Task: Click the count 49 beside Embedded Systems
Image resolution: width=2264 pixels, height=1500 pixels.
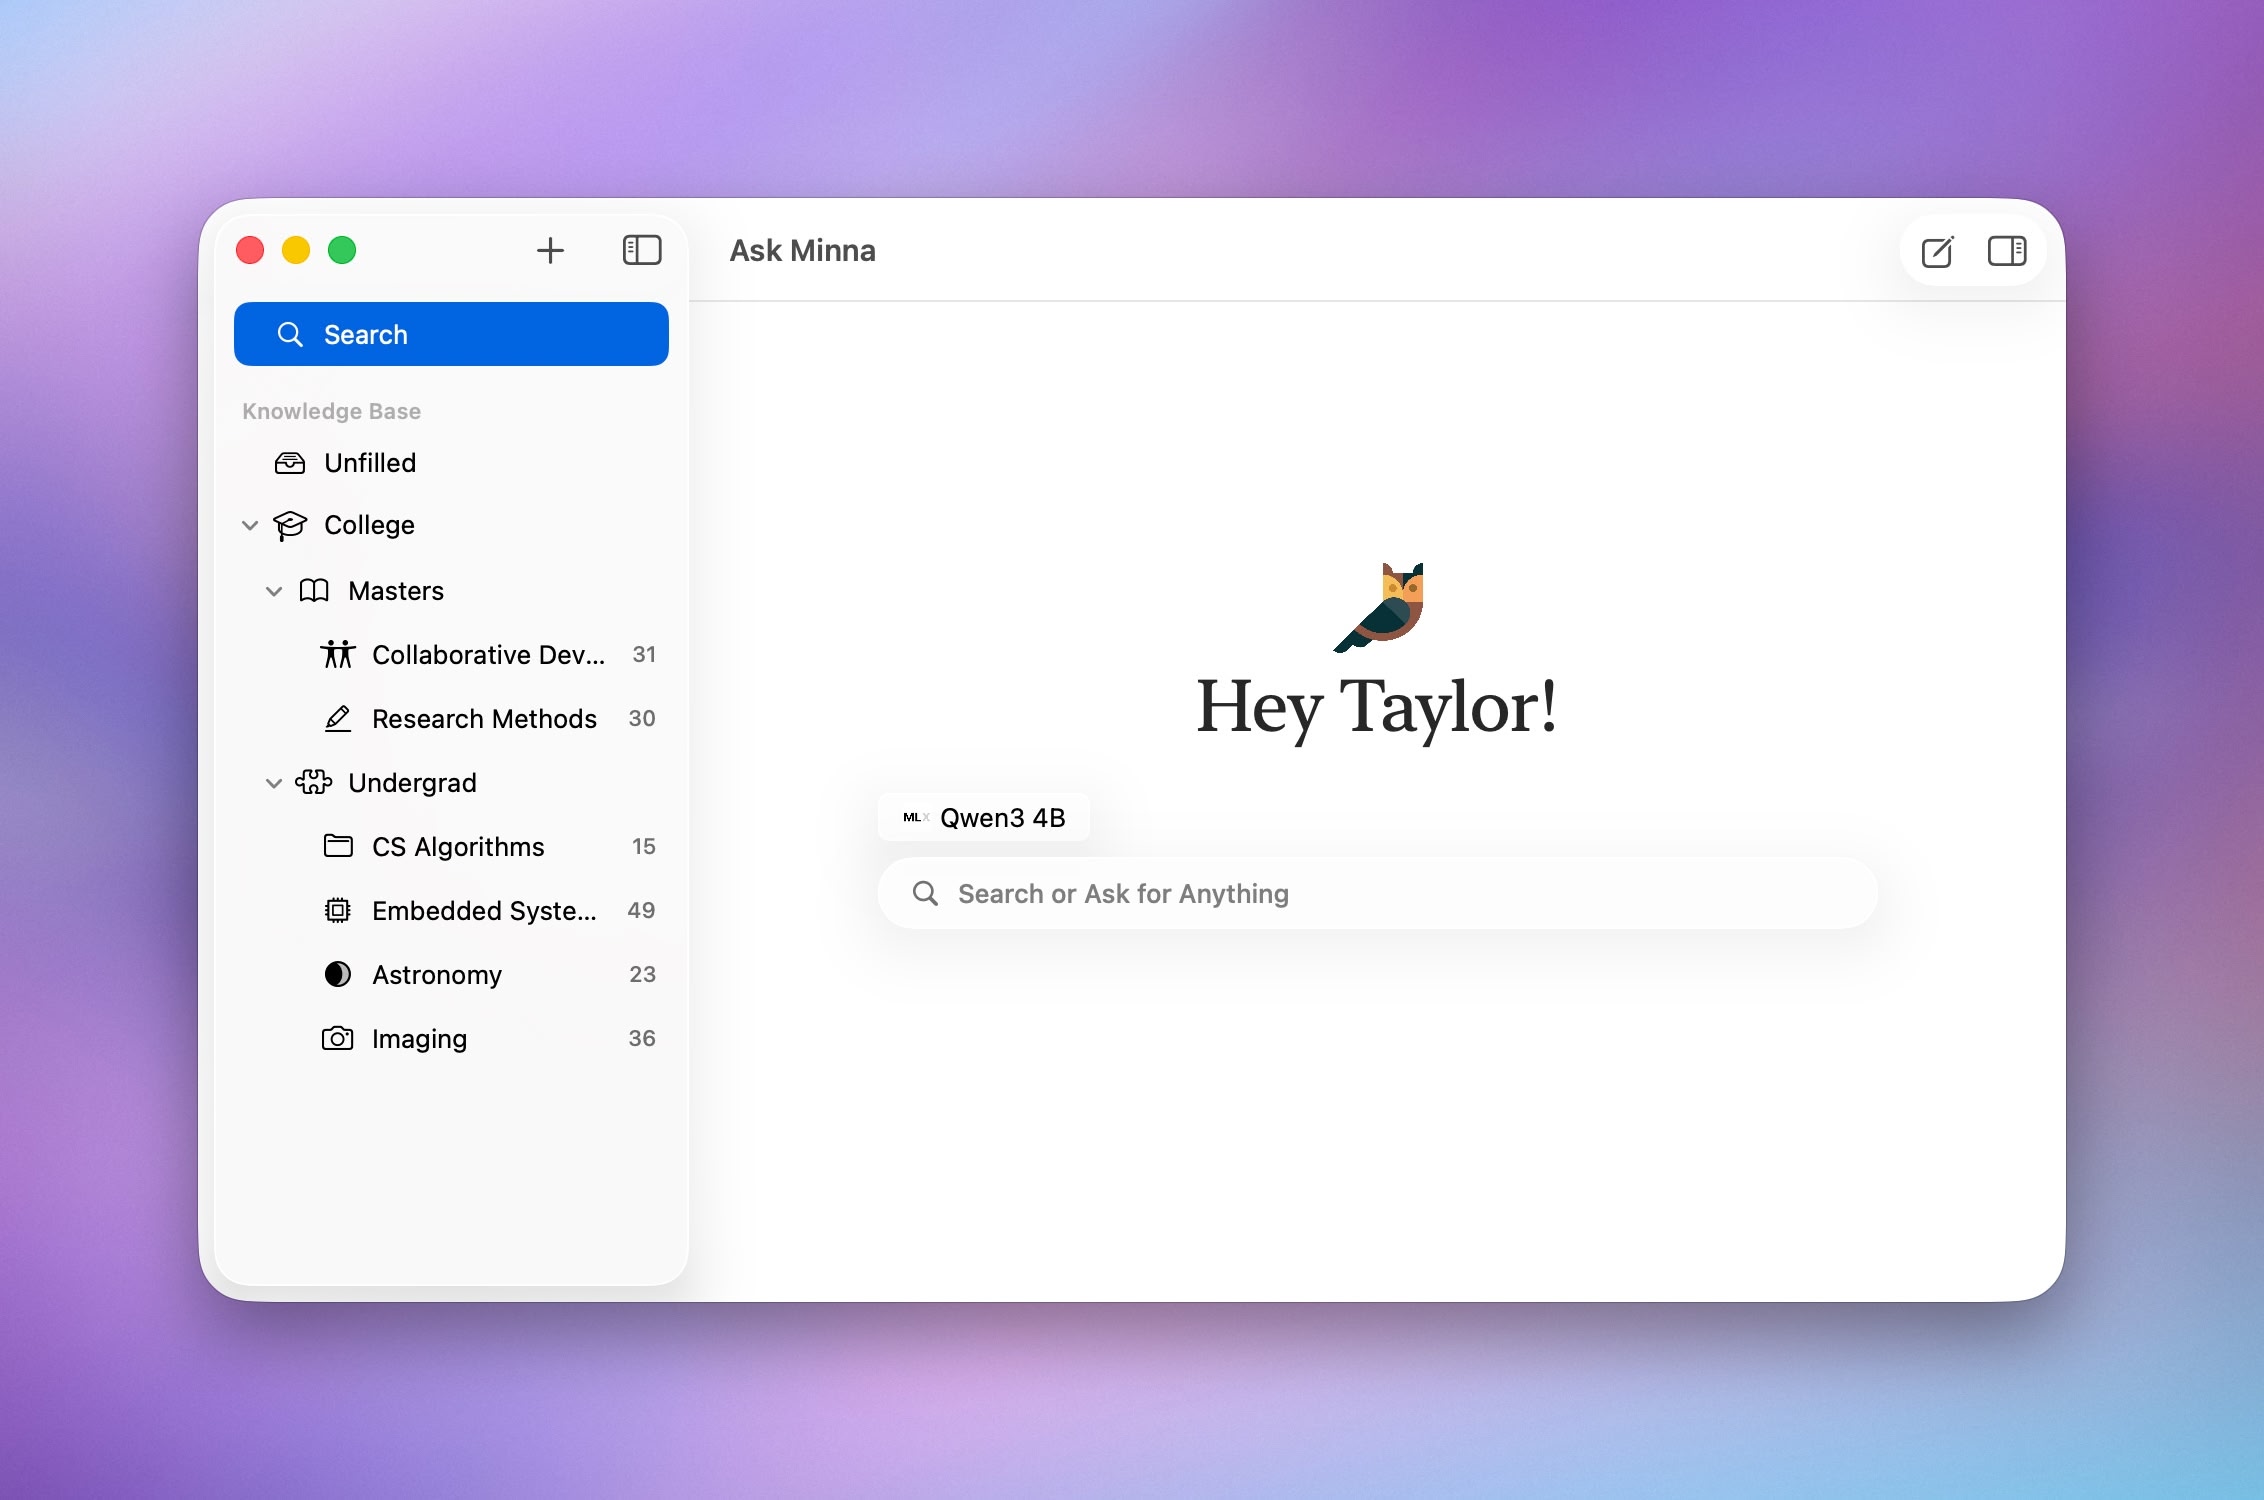Action: [641, 911]
